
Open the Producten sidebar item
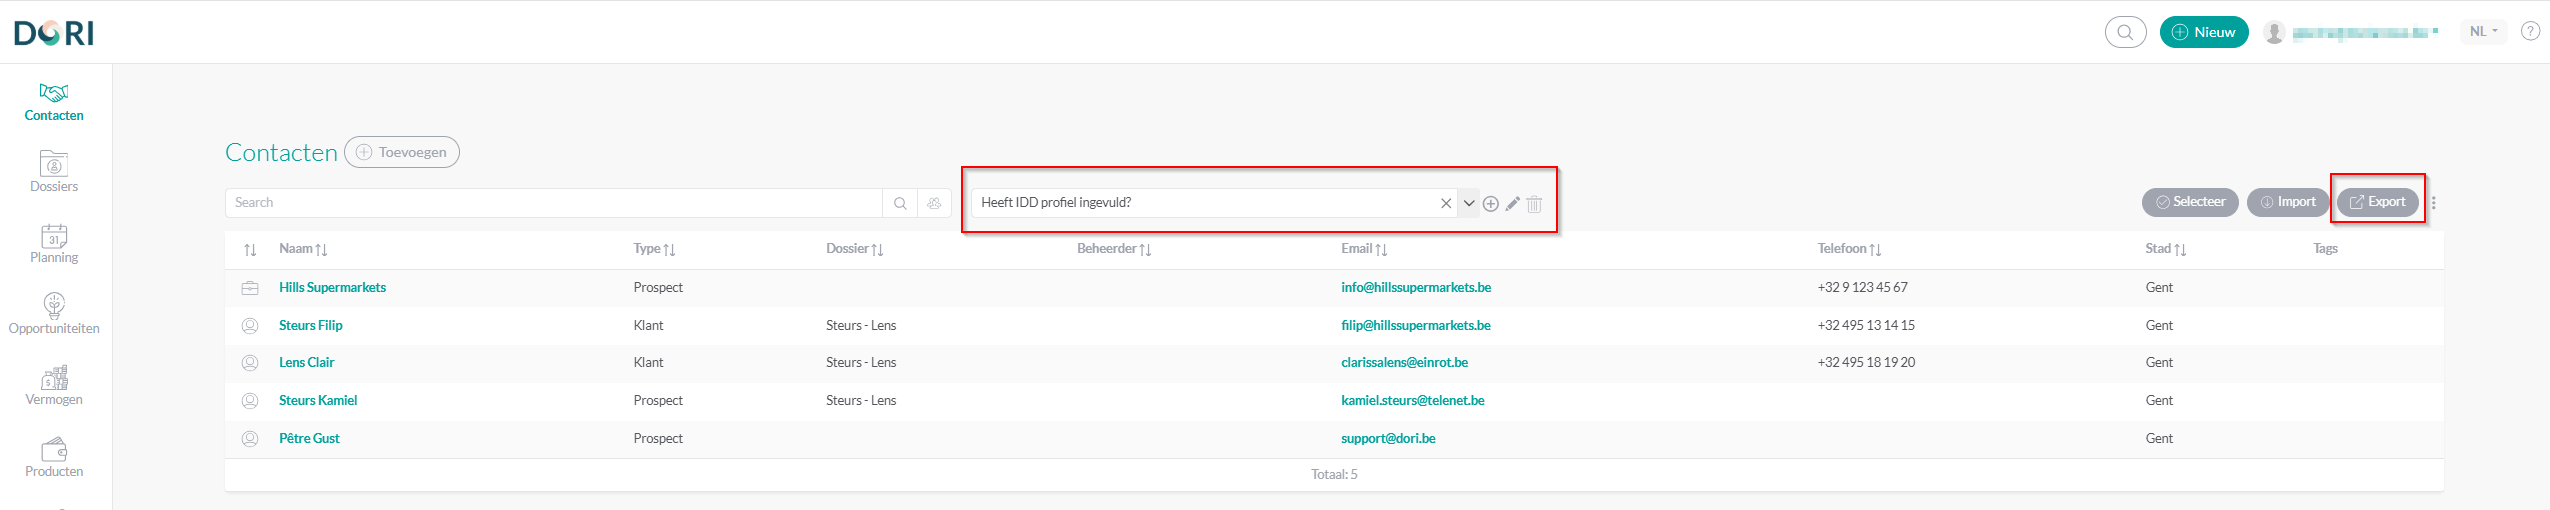tap(54, 457)
